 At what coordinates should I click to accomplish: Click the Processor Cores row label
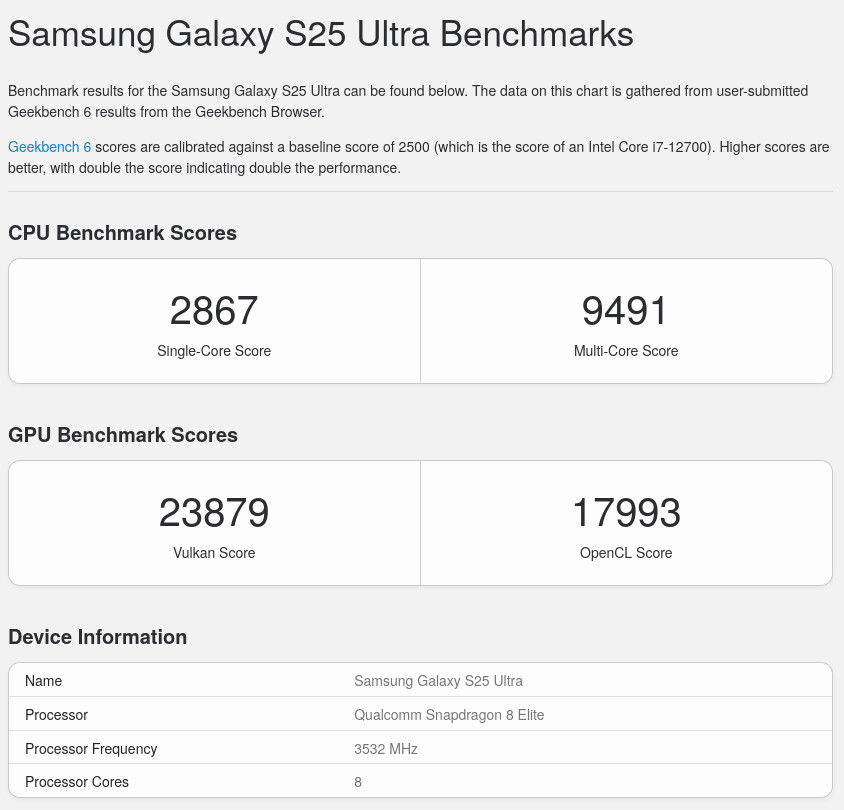pos(77,782)
